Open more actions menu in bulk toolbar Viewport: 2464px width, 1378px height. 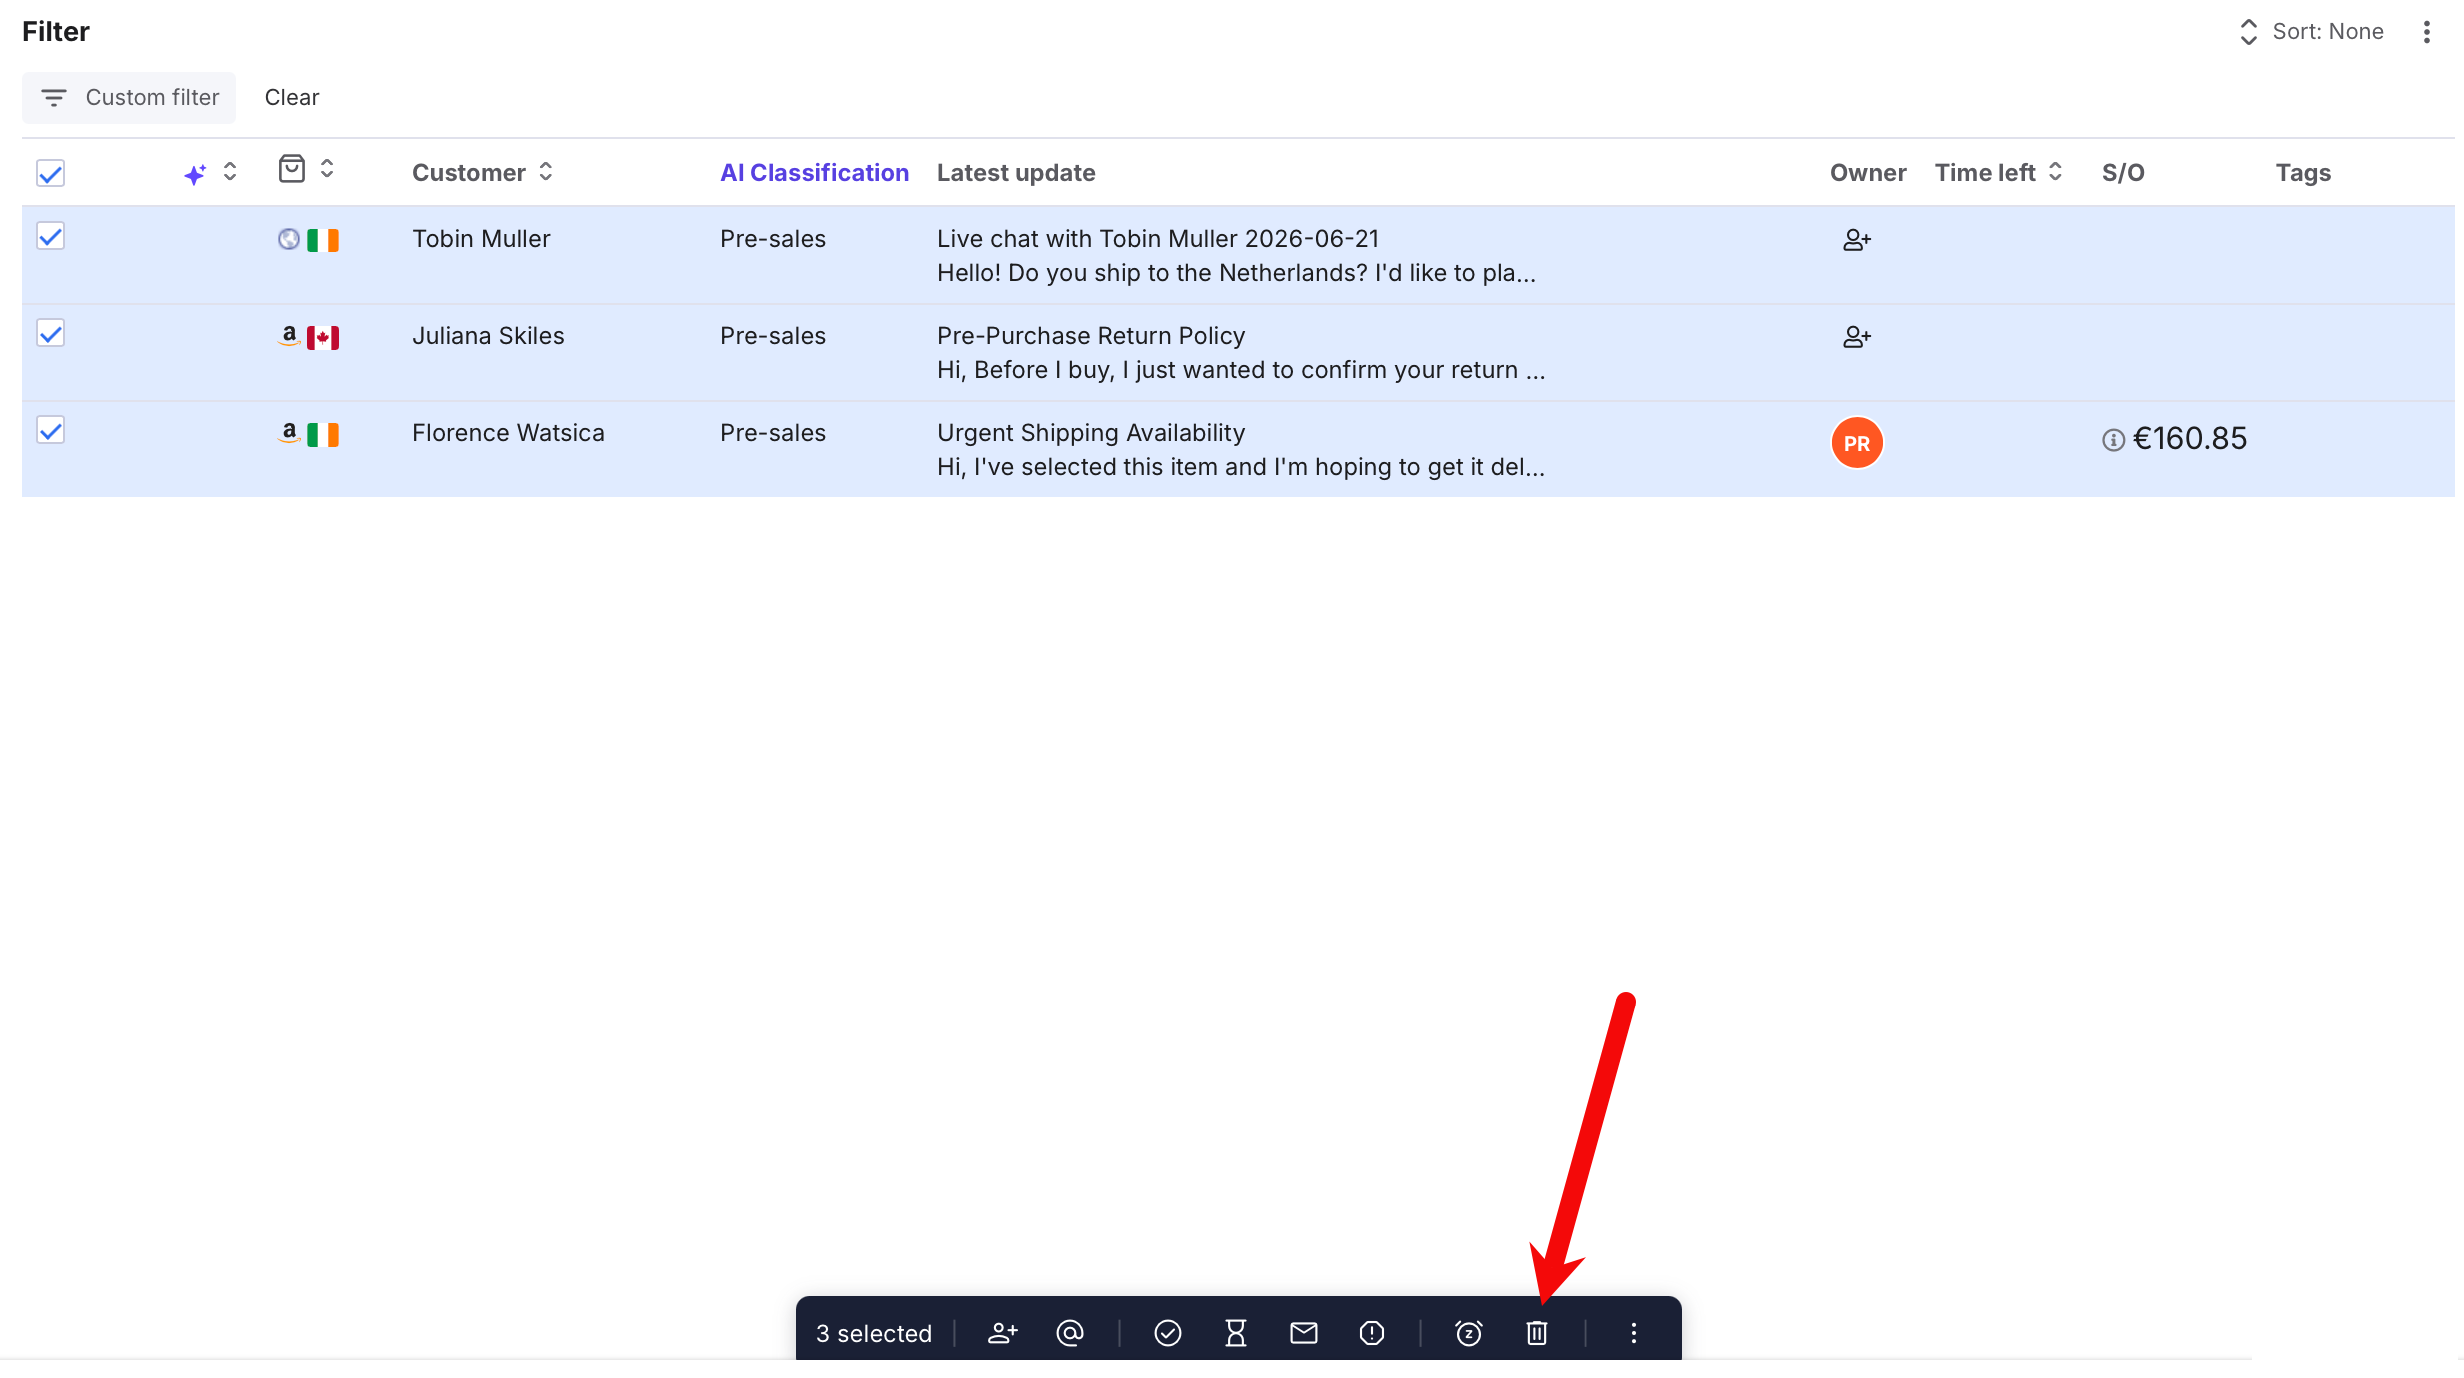click(x=1634, y=1333)
